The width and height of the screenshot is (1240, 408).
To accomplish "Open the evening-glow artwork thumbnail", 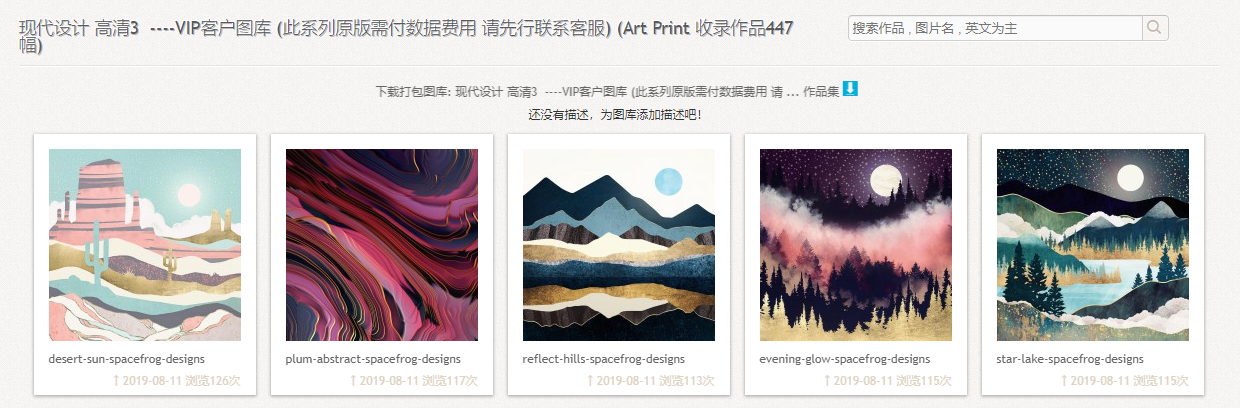I will 856,245.
